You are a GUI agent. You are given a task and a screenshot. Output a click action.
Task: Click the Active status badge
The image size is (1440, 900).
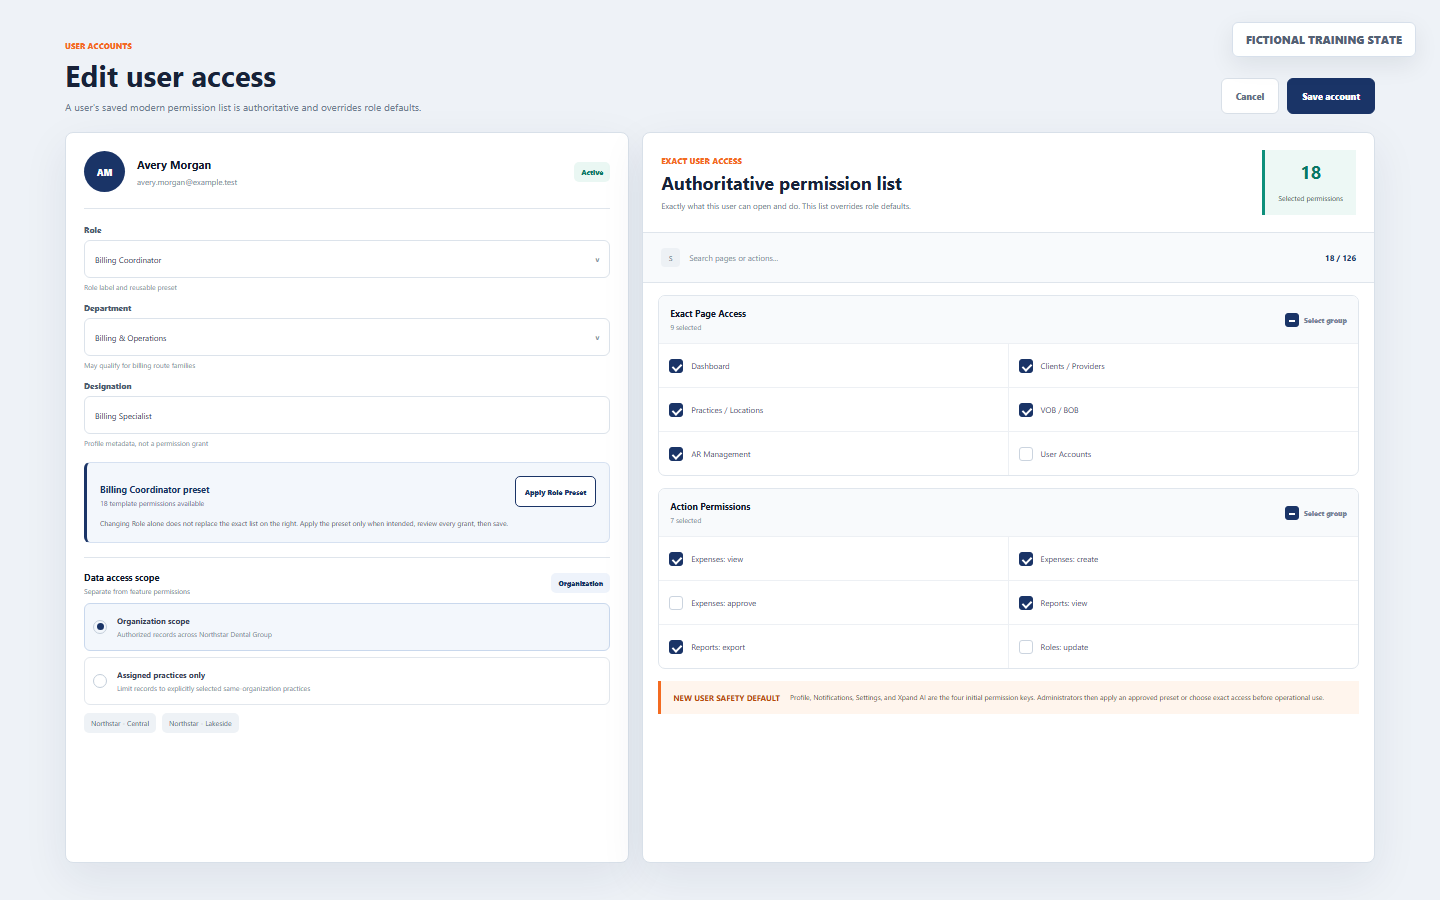point(592,172)
